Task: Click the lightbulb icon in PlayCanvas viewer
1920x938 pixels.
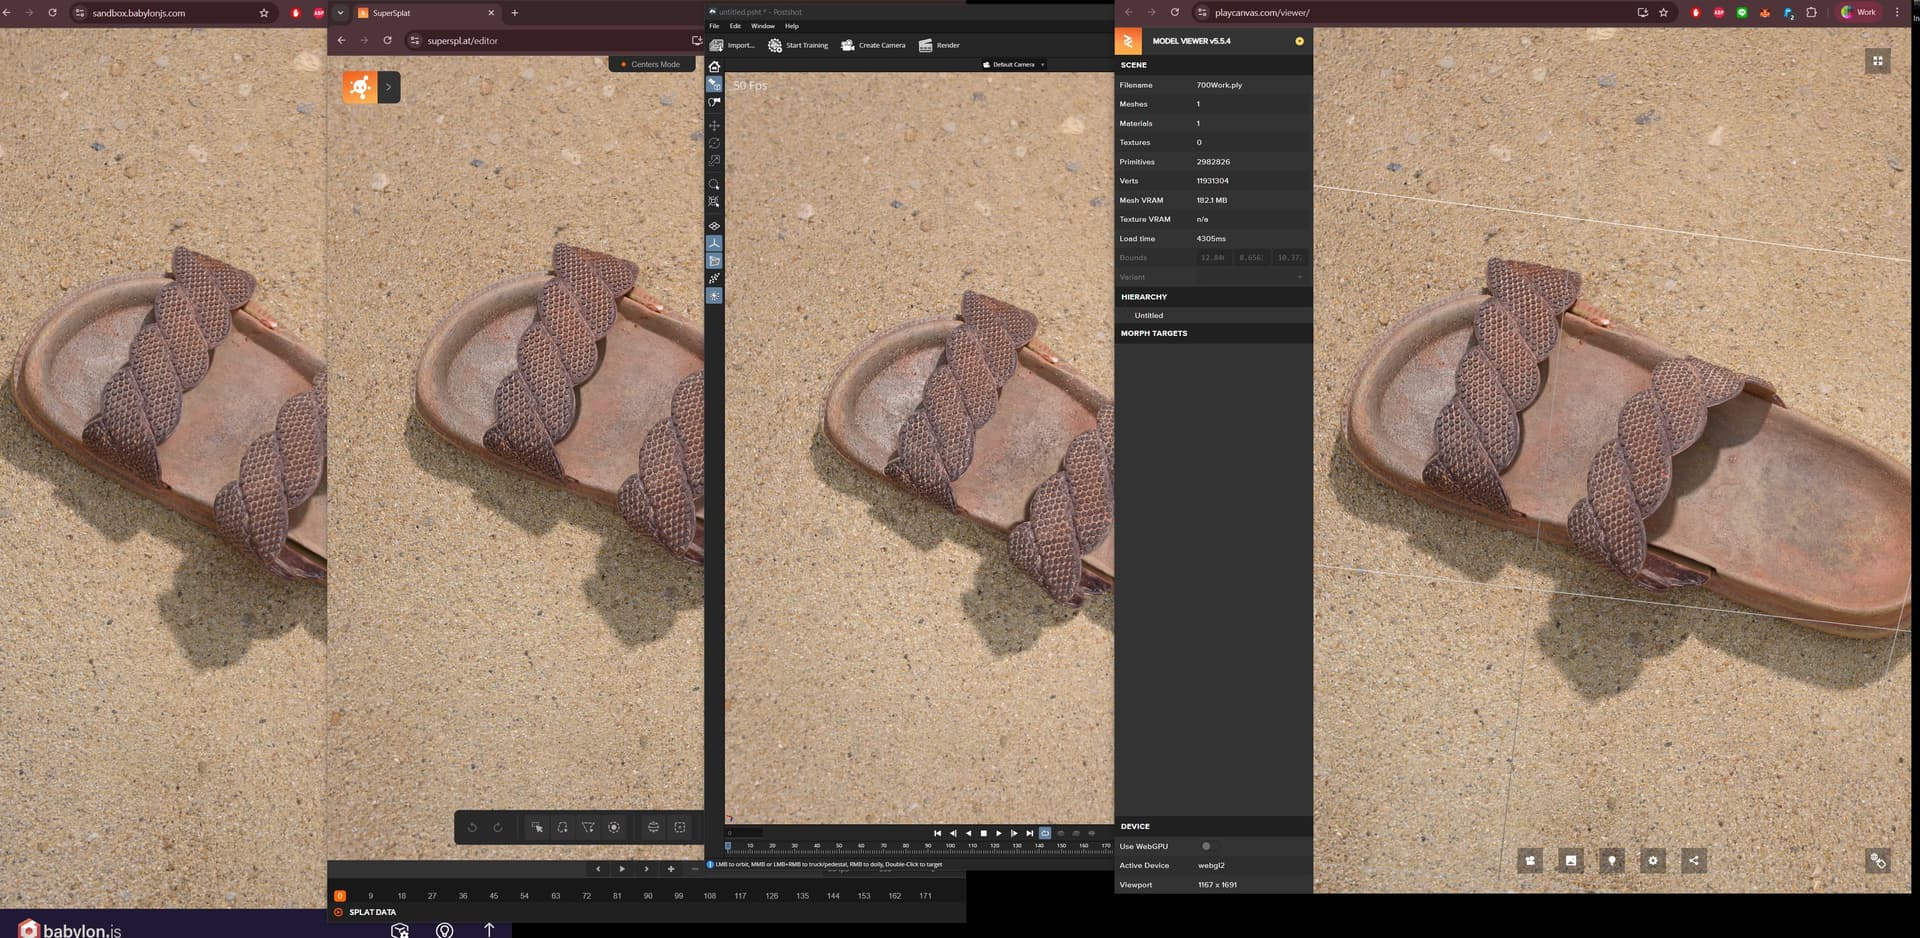Action: click(x=1611, y=860)
